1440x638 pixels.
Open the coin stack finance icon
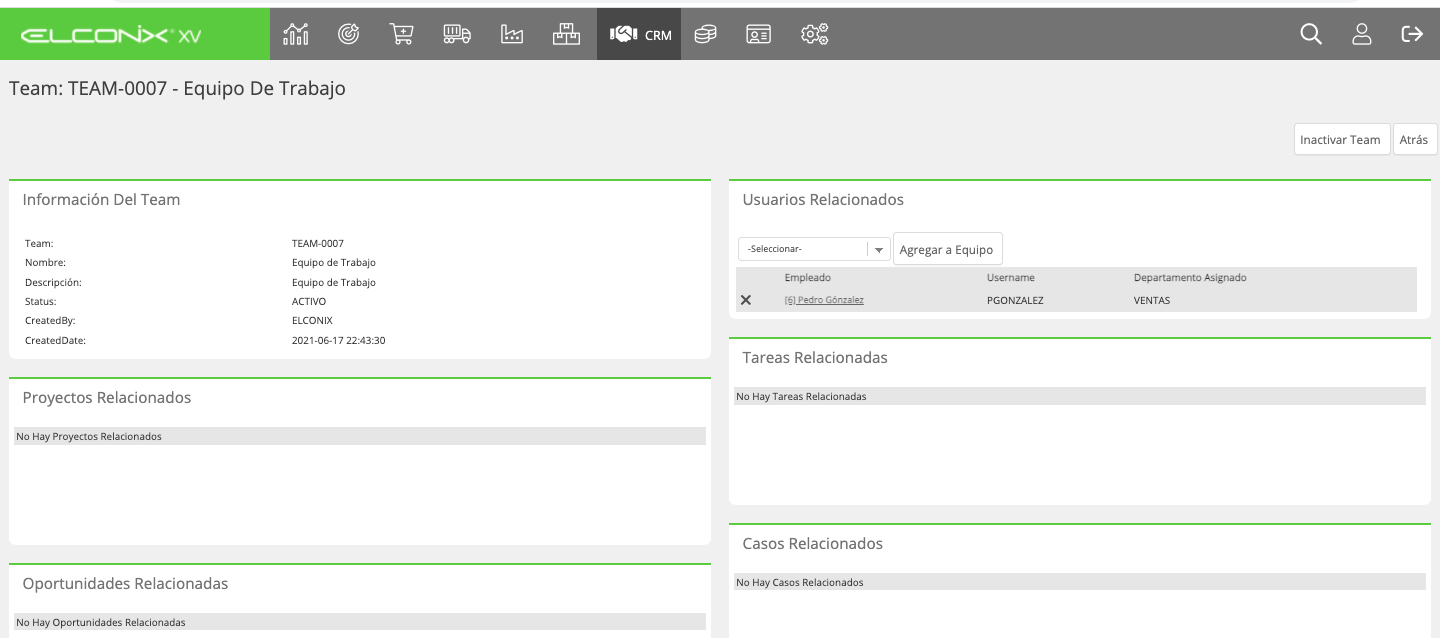tap(705, 34)
